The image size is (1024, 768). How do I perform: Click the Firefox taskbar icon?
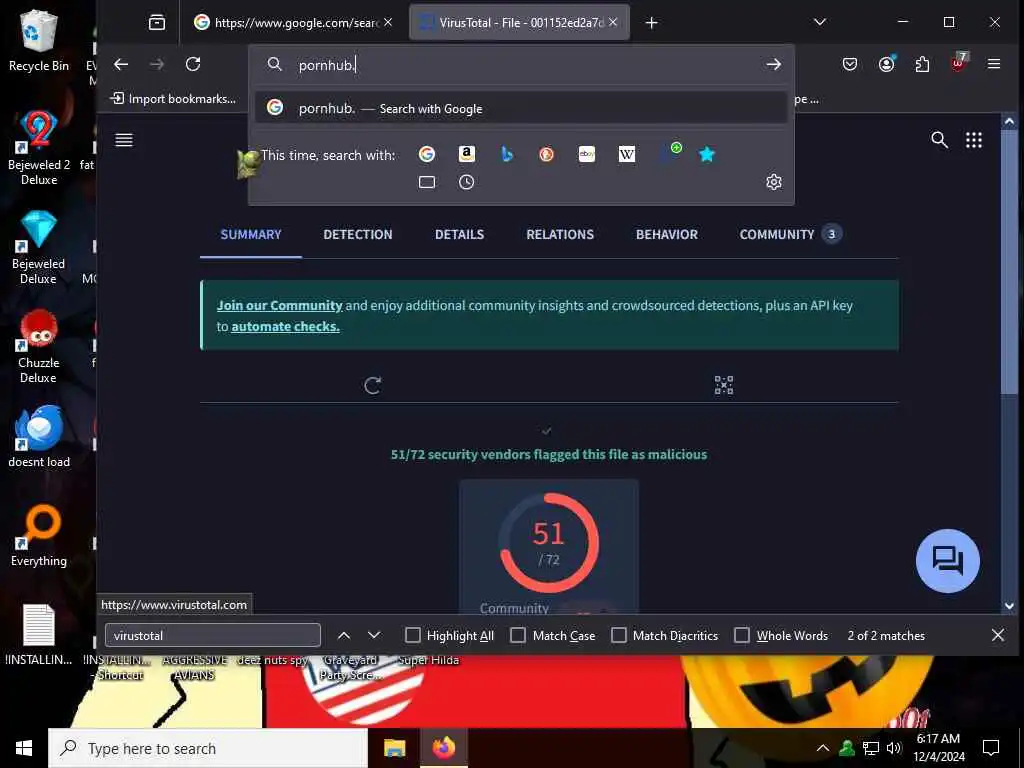point(443,748)
